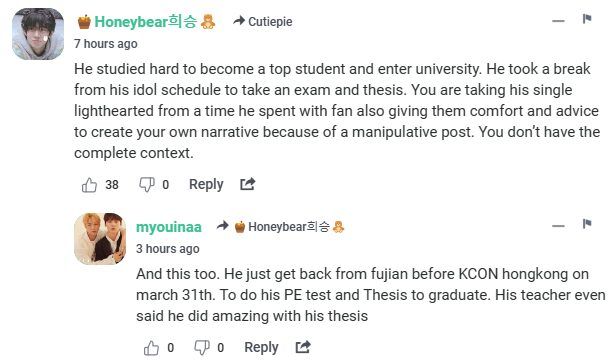
Task: Downvote the myouinaa reply
Action: (x=202, y=347)
